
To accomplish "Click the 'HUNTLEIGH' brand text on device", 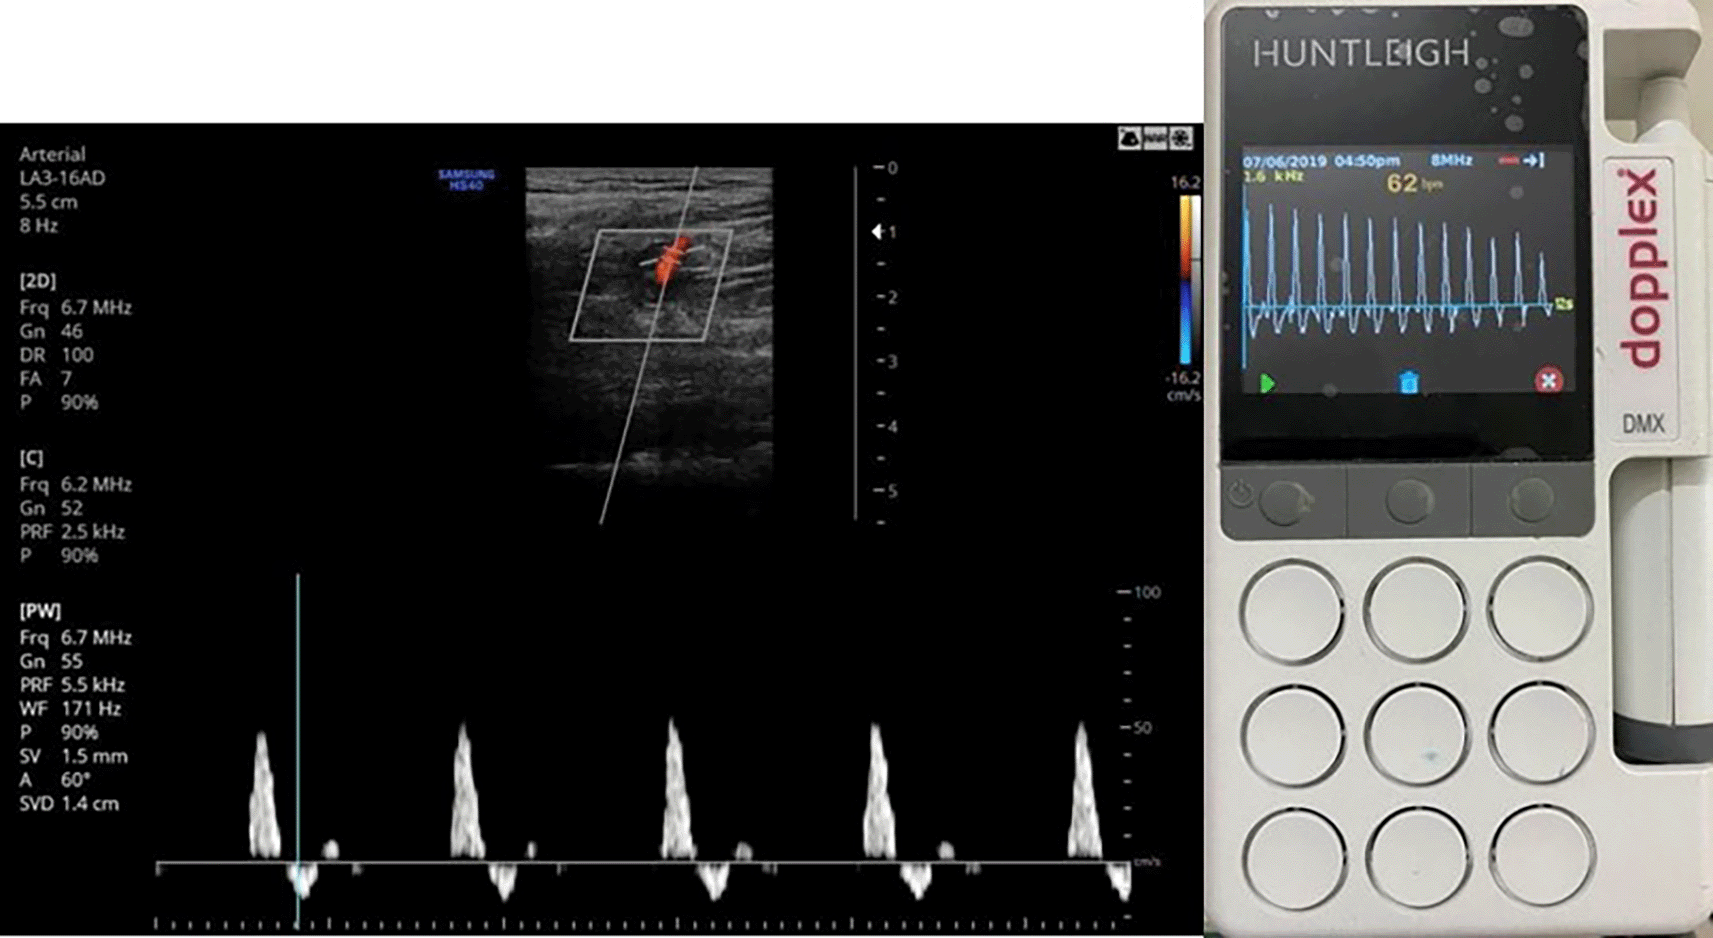I will tap(1361, 54).
